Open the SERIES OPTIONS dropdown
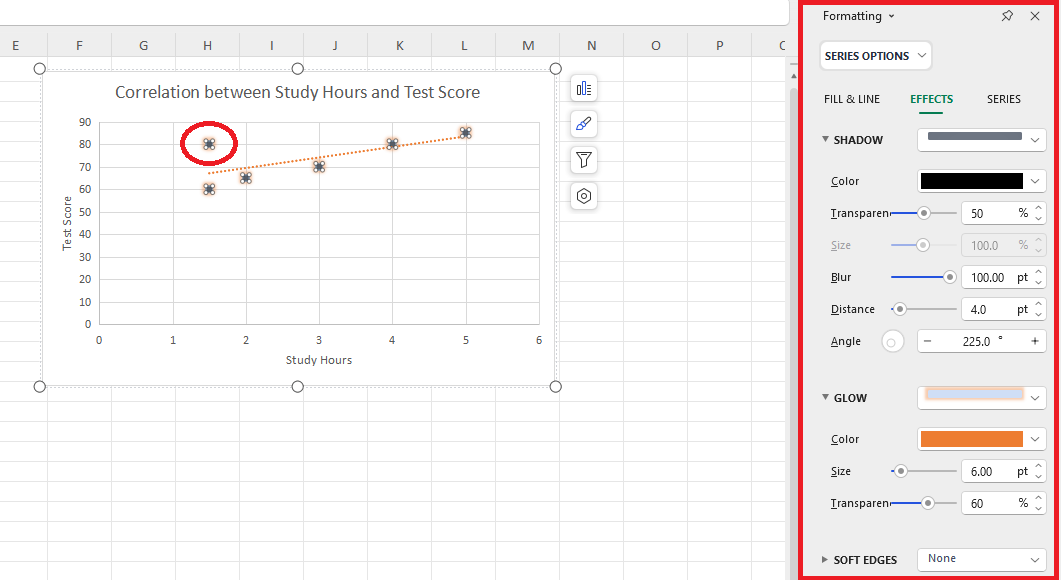Screen dimensions: 1061x580 (875, 55)
